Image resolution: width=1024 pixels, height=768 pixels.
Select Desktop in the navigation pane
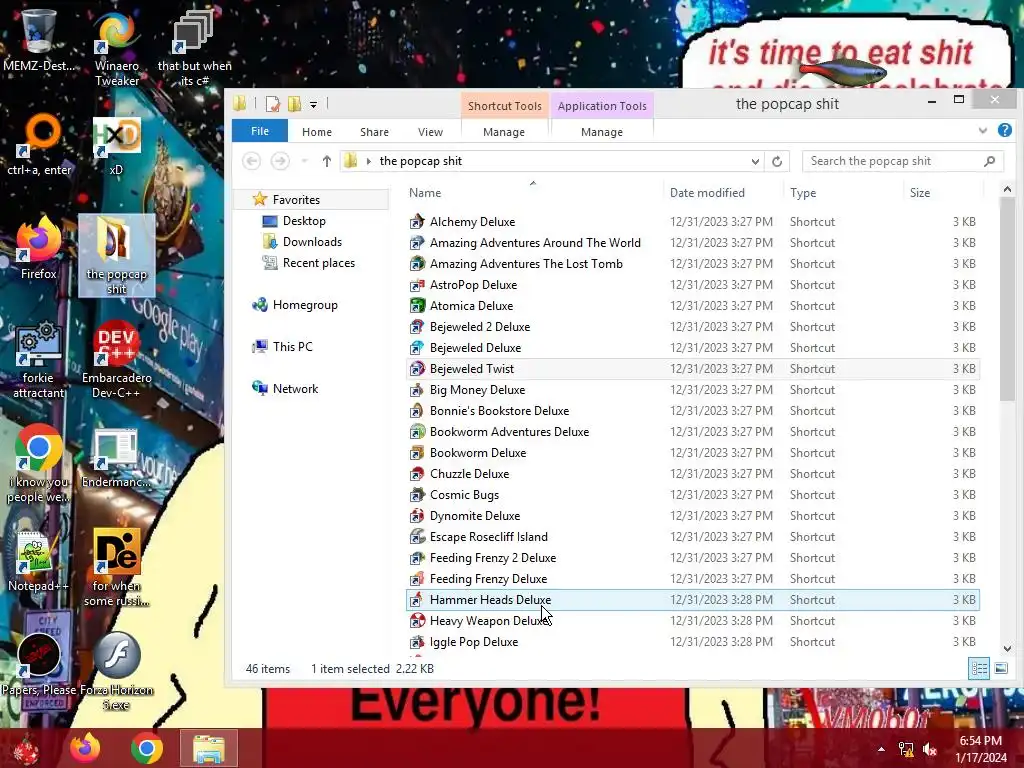pos(304,221)
